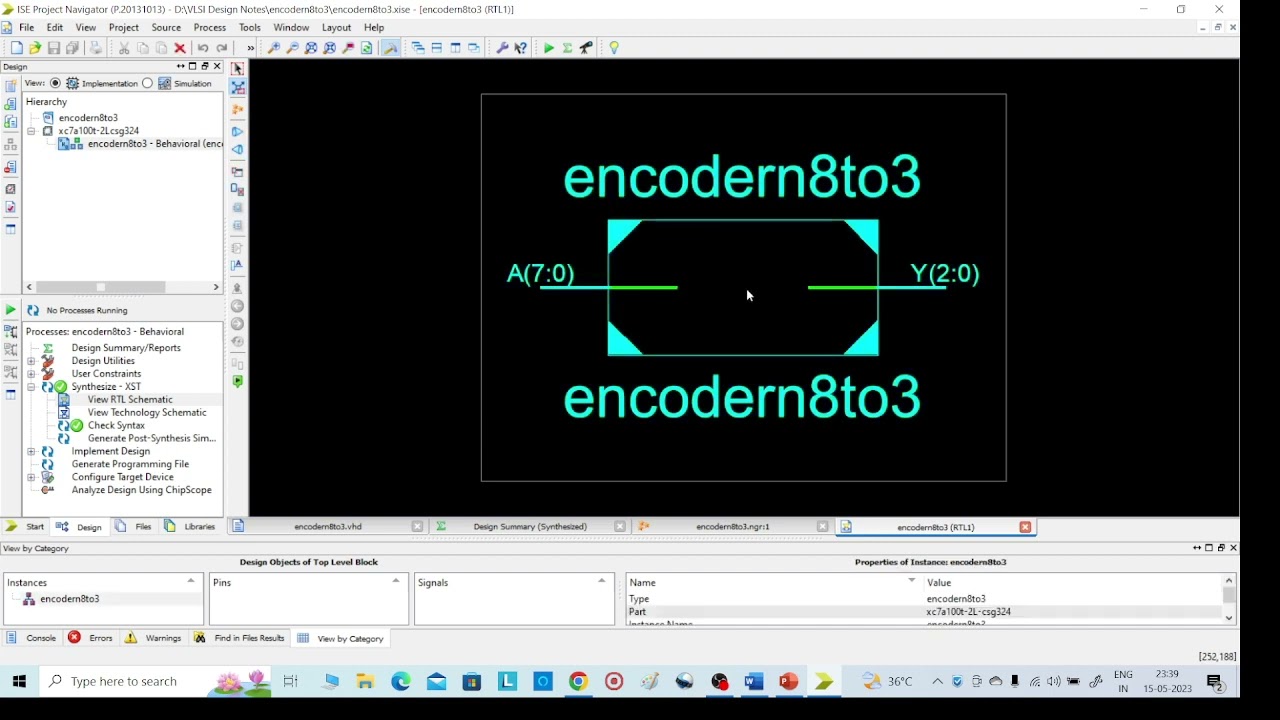Open the File menu
Viewport: 1280px width, 720px height.
tap(27, 27)
